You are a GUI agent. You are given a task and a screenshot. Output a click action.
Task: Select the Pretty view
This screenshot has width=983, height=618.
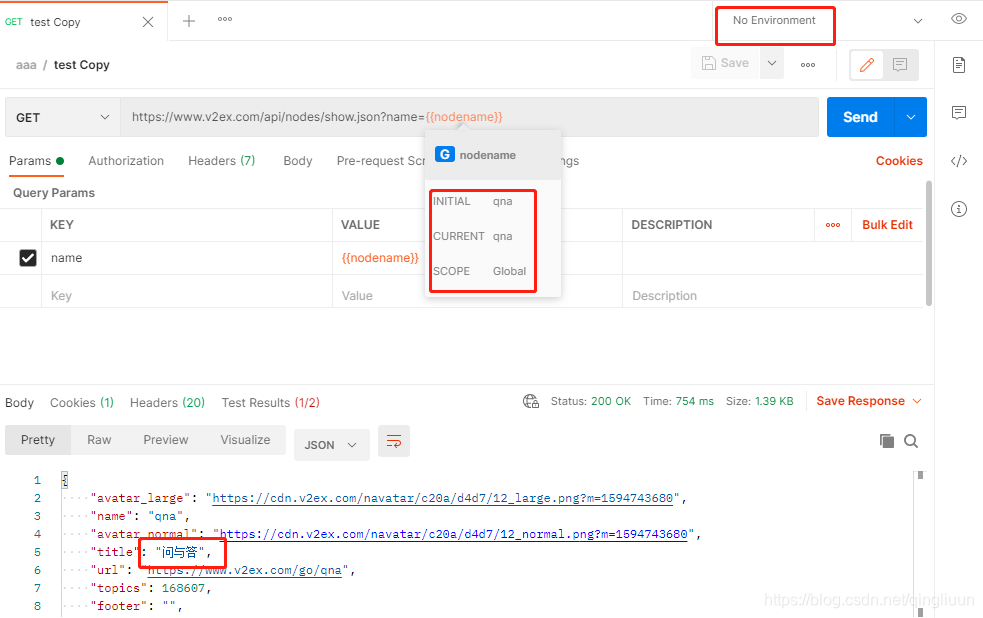38,440
